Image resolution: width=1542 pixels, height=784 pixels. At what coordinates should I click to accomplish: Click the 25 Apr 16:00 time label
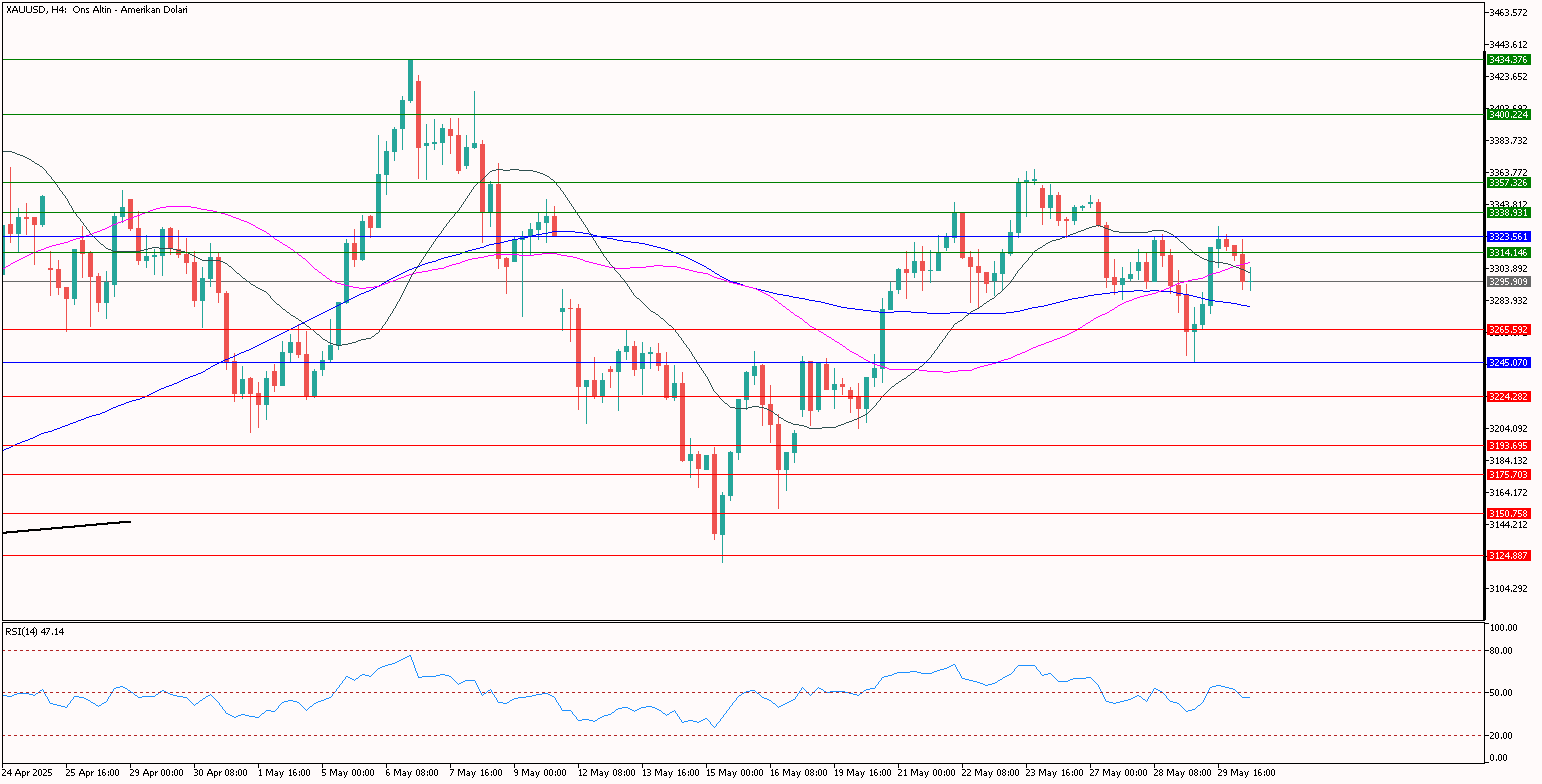pos(92,773)
